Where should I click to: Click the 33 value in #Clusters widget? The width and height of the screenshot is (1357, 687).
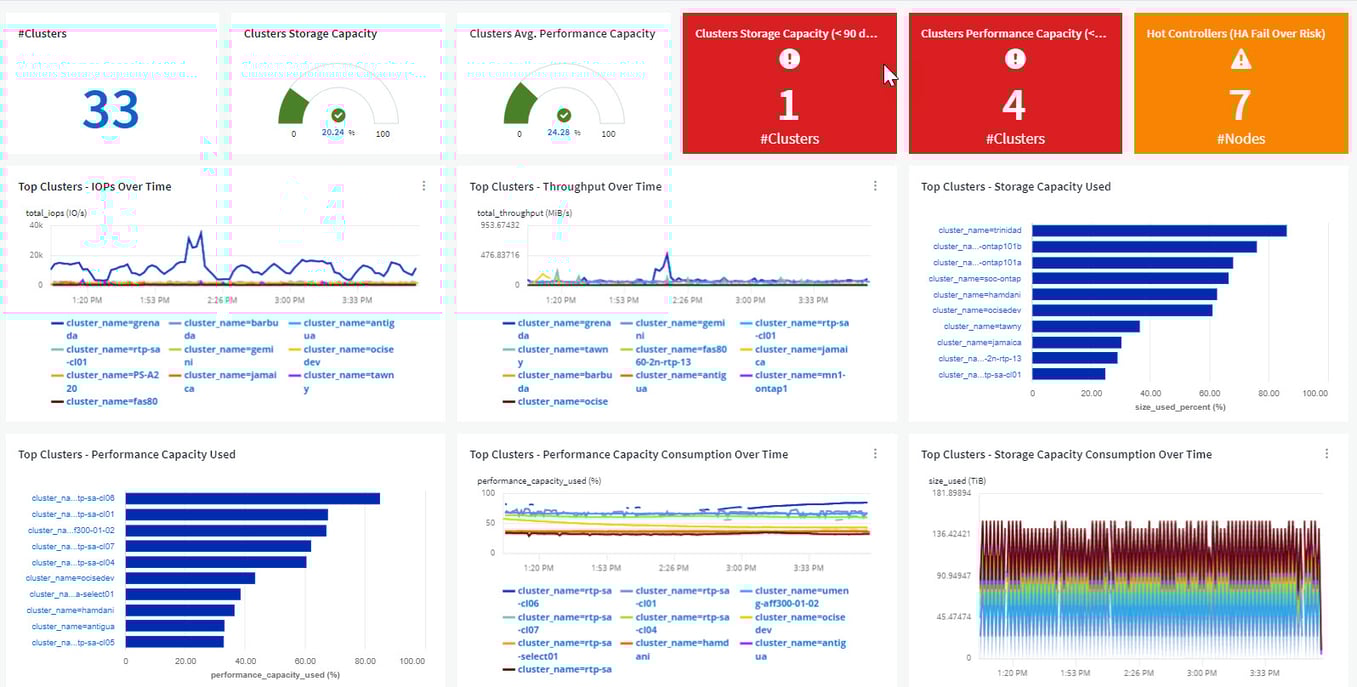coord(110,110)
